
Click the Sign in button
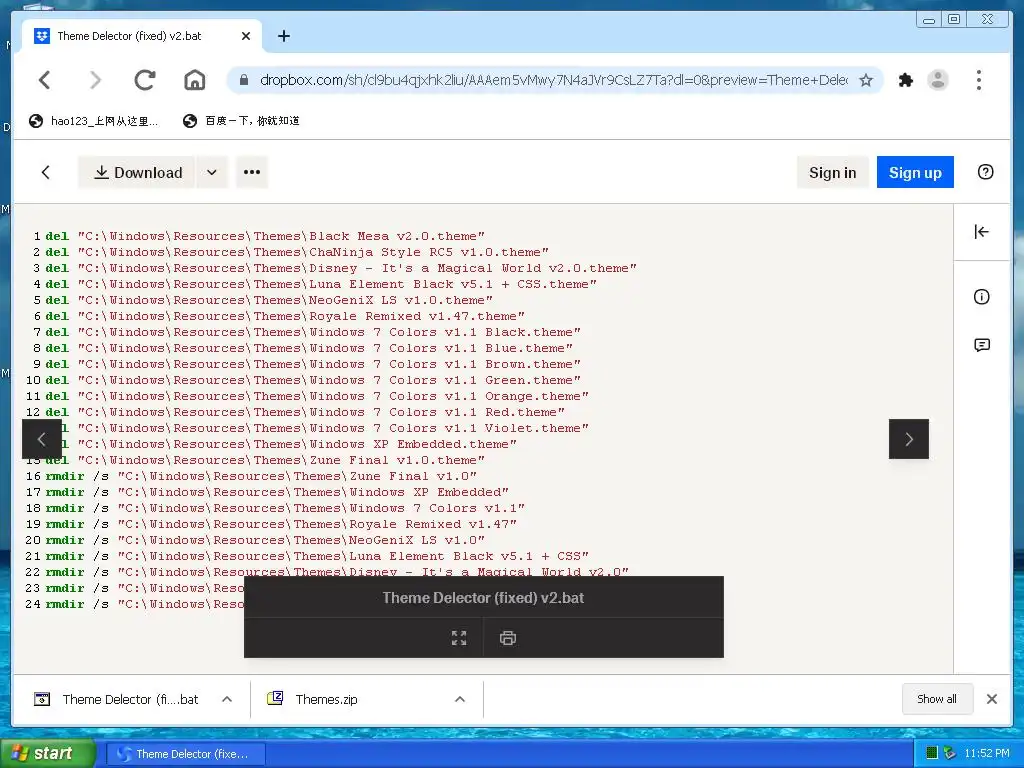coord(832,172)
